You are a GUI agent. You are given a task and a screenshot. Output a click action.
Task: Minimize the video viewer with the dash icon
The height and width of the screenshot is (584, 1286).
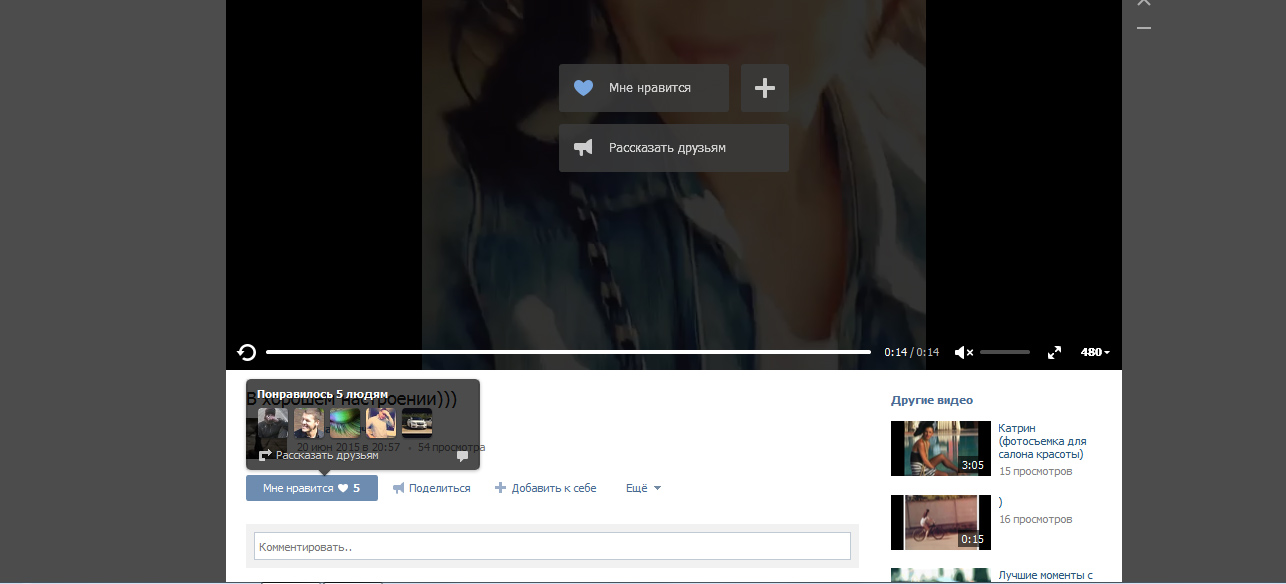(1144, 28)
